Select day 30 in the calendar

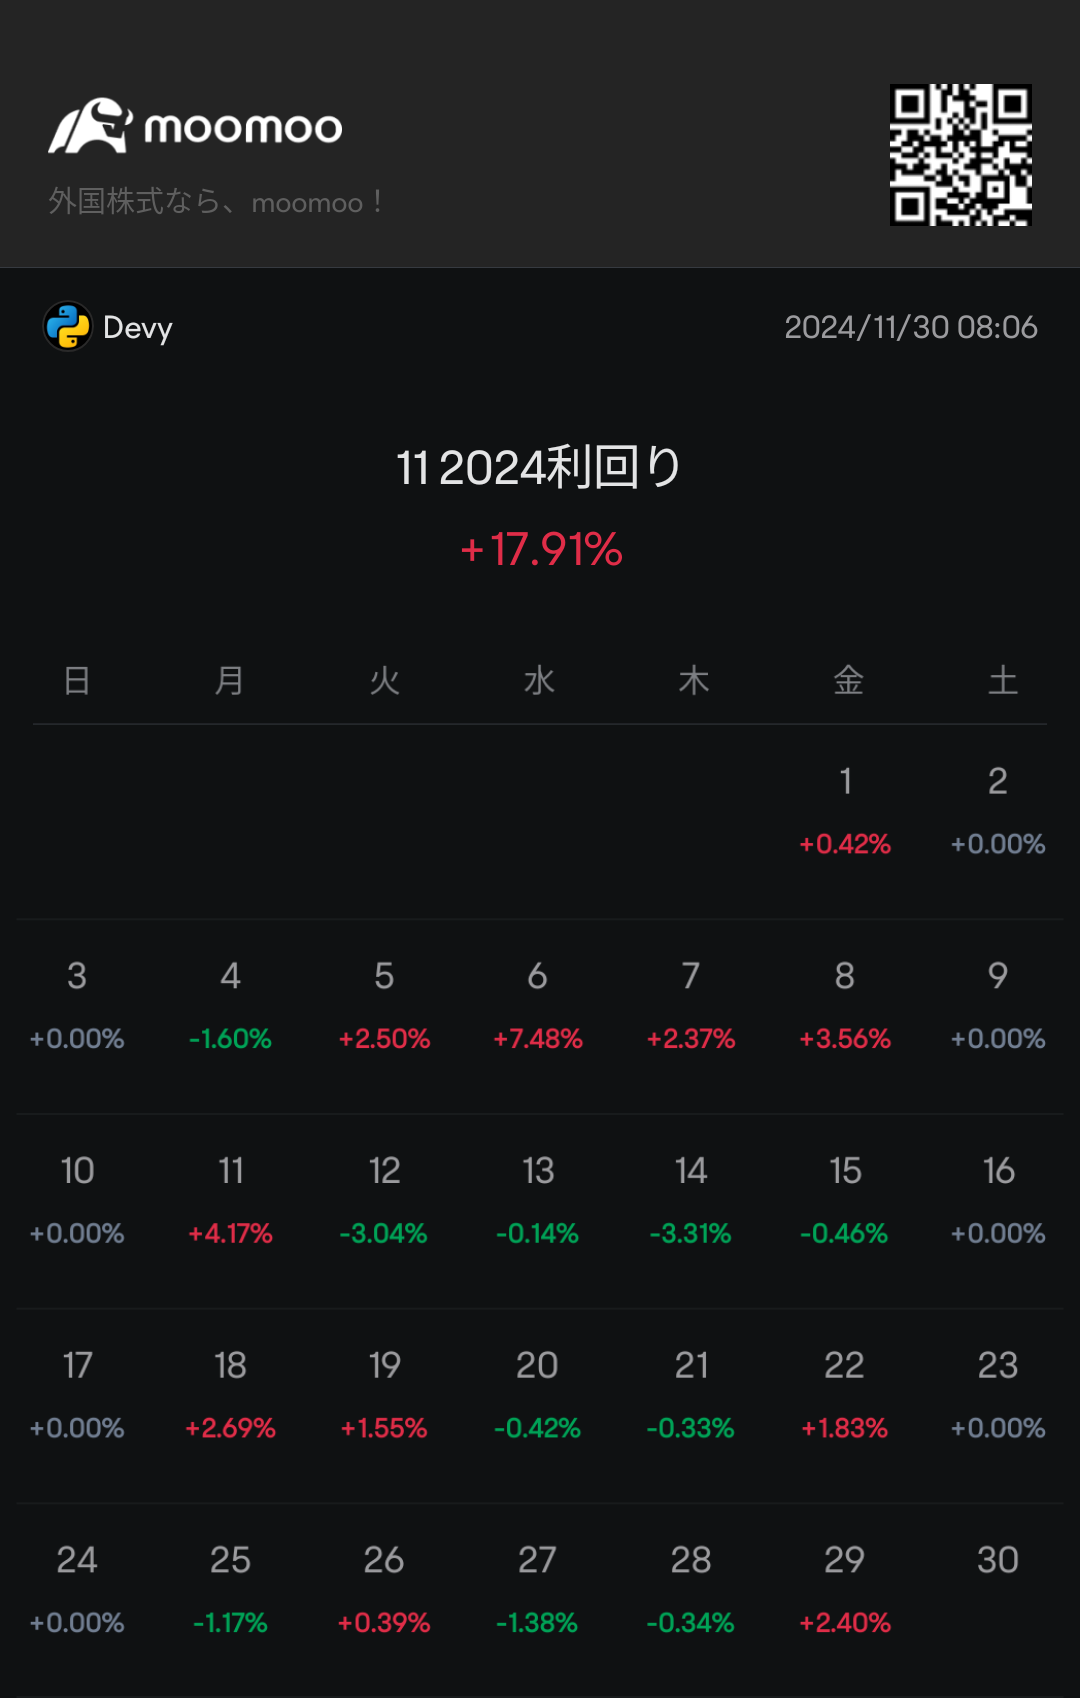click(x=998, y=1560)
